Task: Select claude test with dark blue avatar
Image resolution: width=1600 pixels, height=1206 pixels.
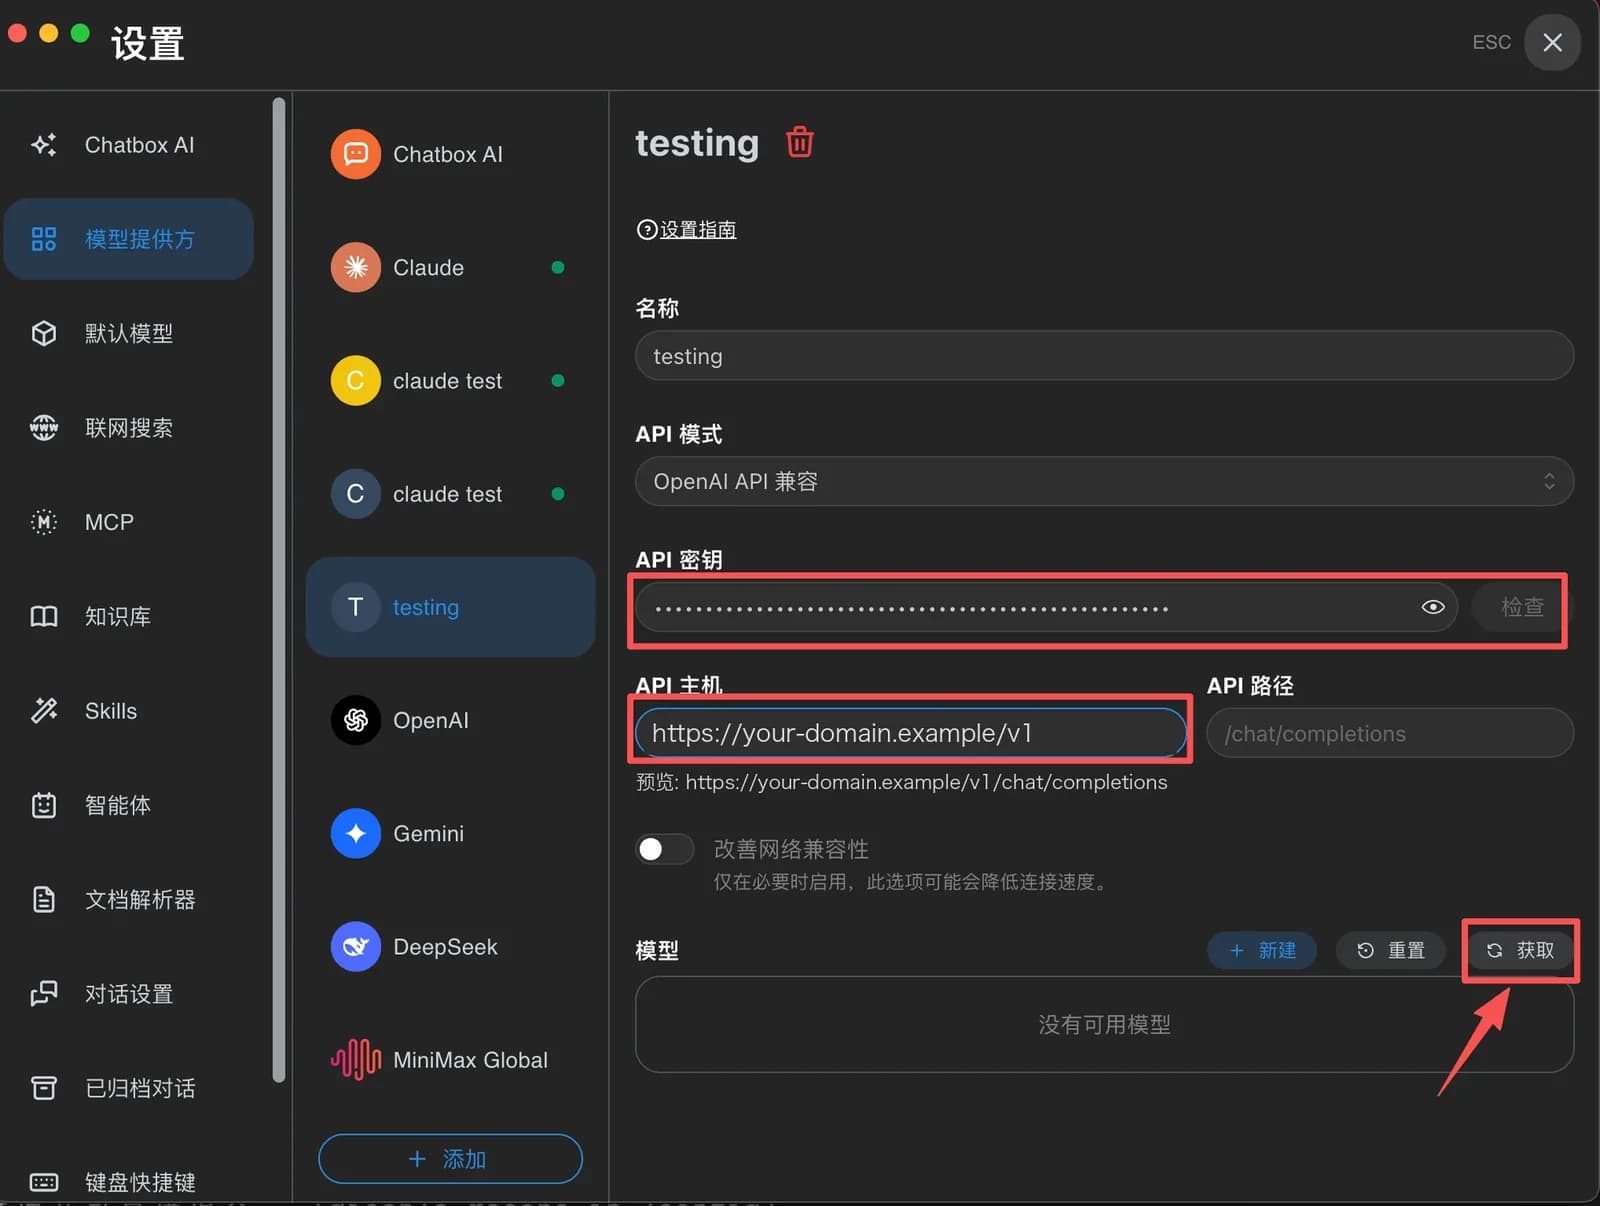Action: pos(450,494)
